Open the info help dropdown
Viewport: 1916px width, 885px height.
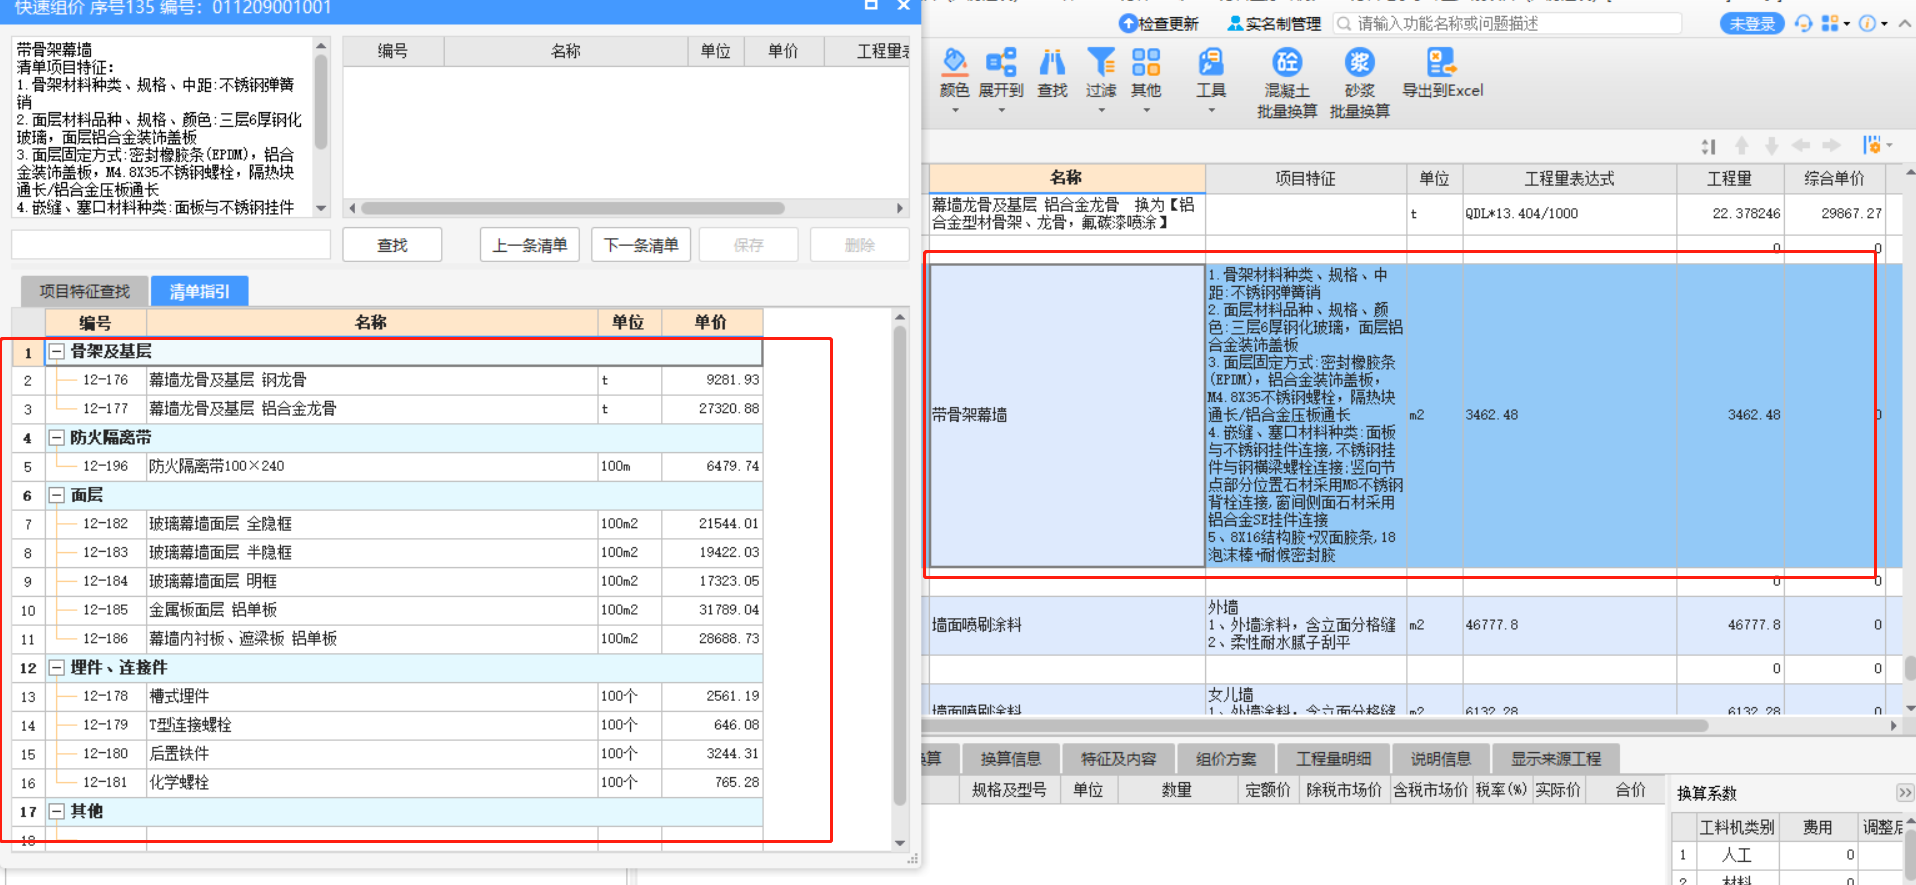pyautogui.click(x=1872, y=23)
